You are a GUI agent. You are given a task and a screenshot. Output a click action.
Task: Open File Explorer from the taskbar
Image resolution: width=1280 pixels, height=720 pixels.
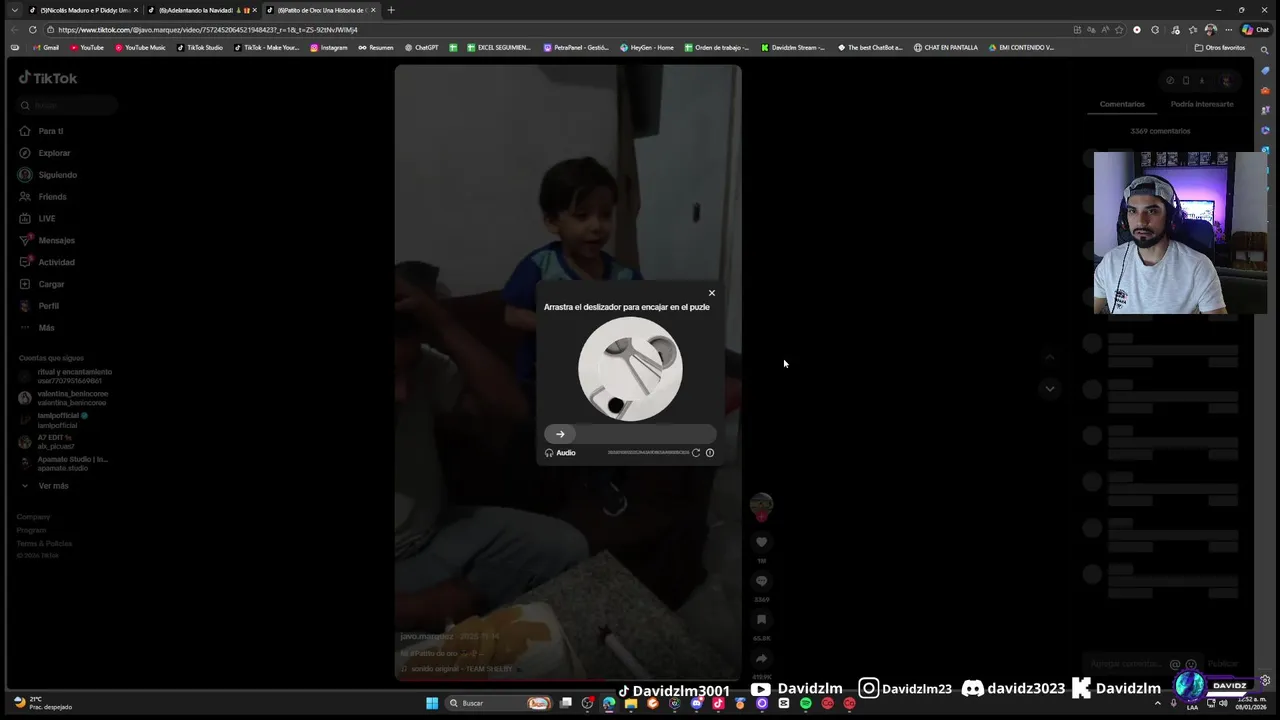(631, 703)
